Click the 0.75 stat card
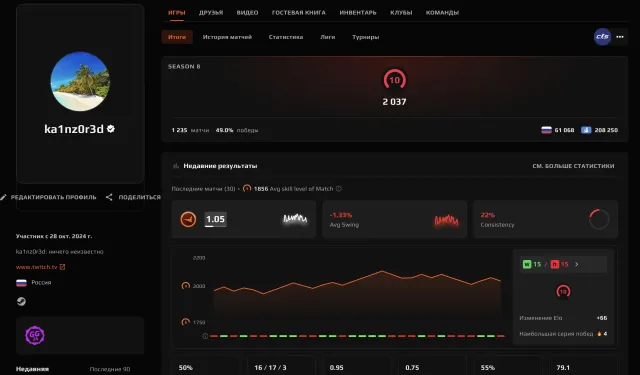The width and height of the screenshot is (640, 375). (x=432, y=366)
